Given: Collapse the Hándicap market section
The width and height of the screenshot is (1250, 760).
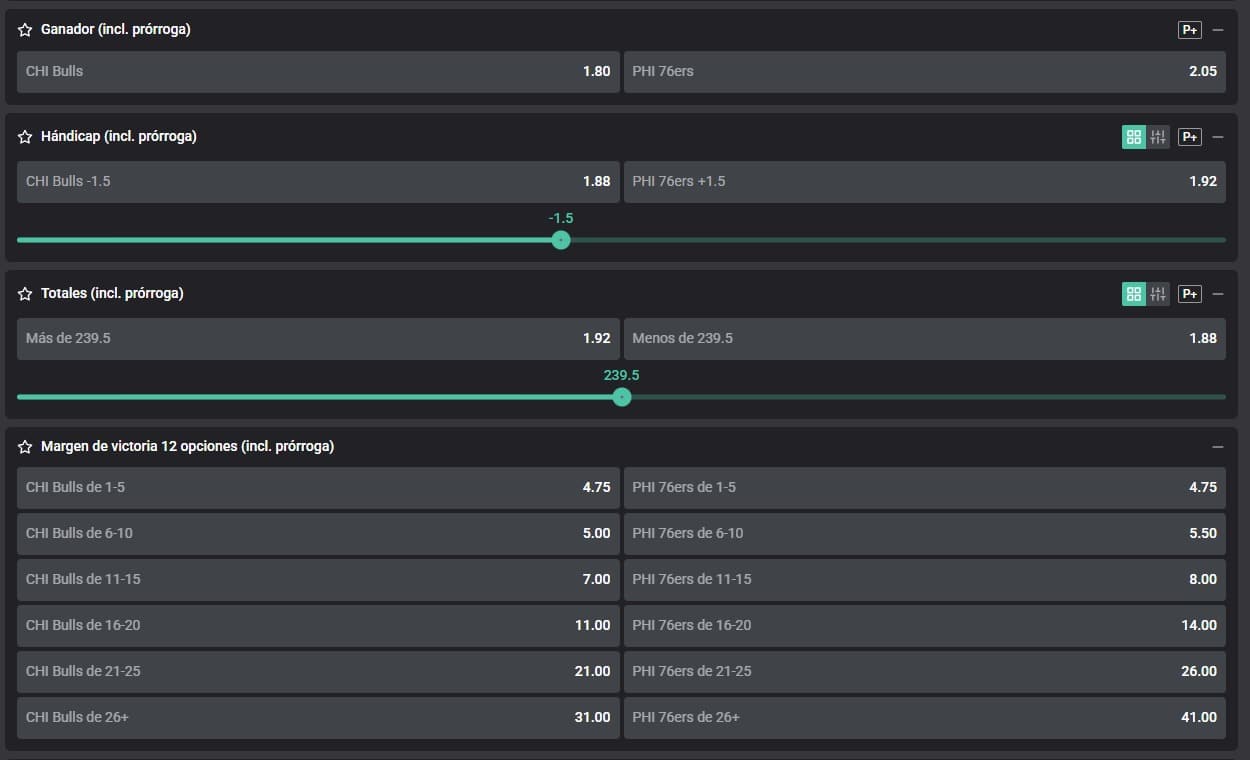Looking at the screenshot, I should 1217,137.
